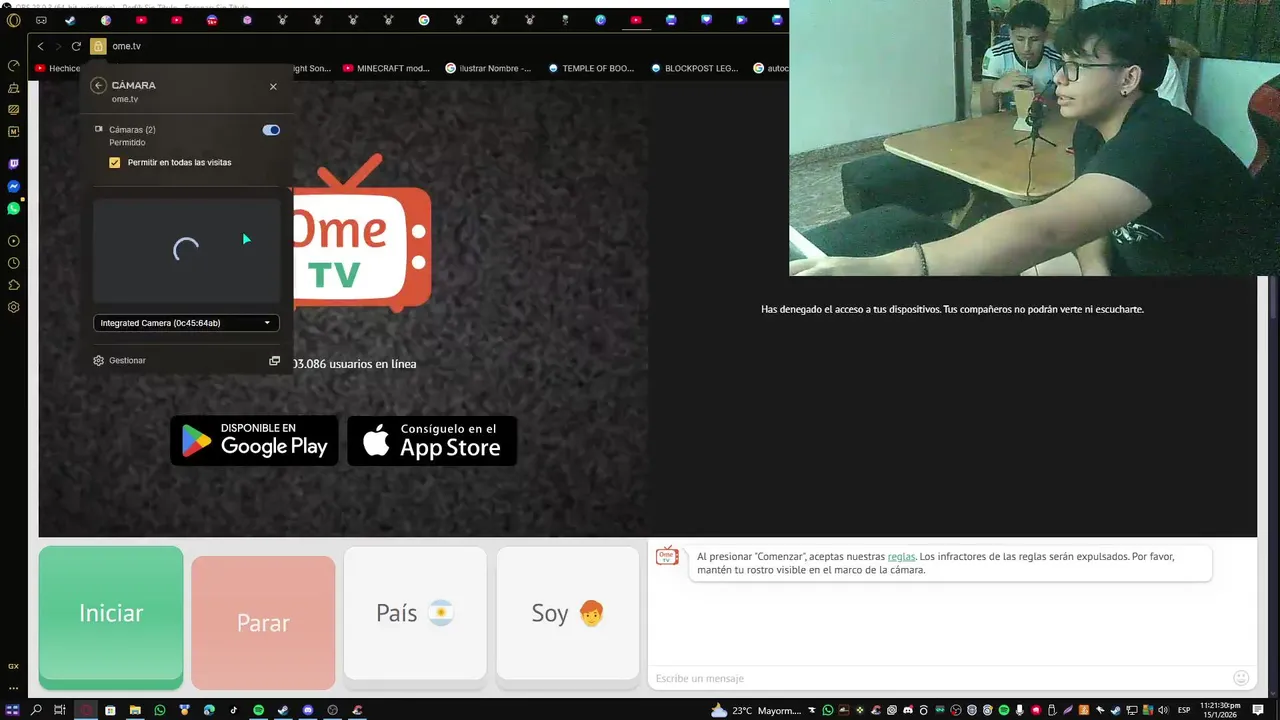
Task: Open the player icon in the sidebar
Action: click(14, 241)
